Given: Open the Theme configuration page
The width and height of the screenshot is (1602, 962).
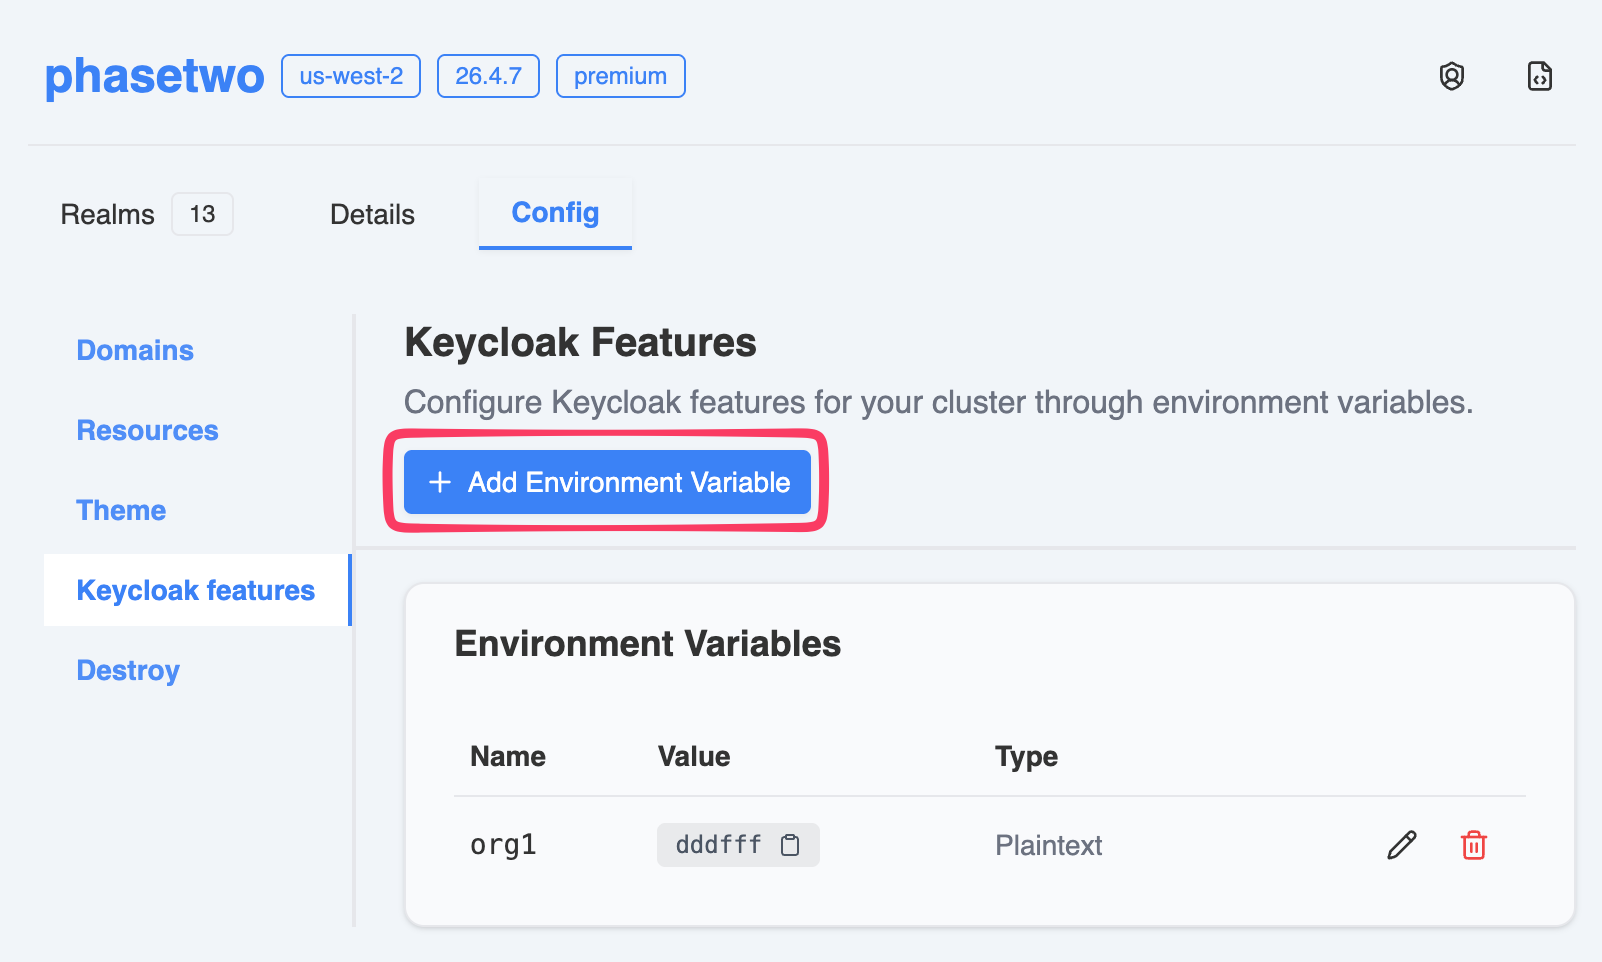Looking at the screenshot, I should pyautogui.click(x=120, y=510).
